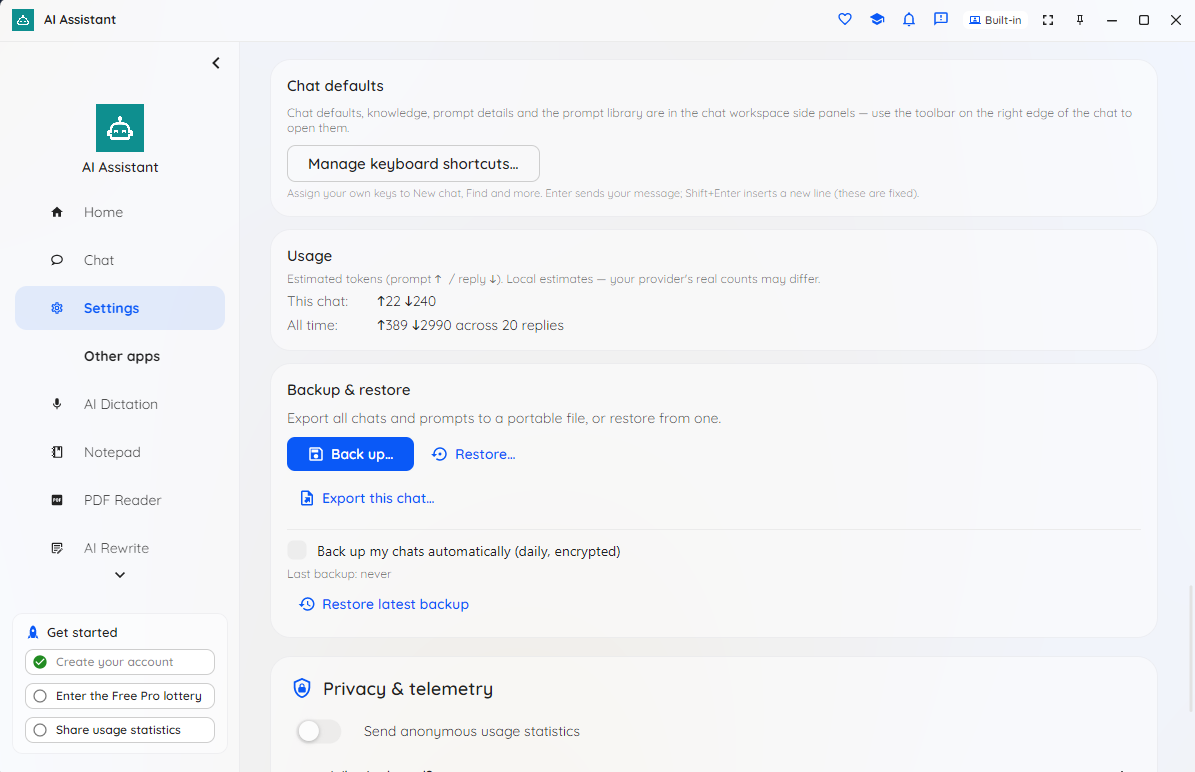The height and width of the screenshot is (772, 1195).
Task: Click the PDF Reader icon
Action: tap(57, 500)
